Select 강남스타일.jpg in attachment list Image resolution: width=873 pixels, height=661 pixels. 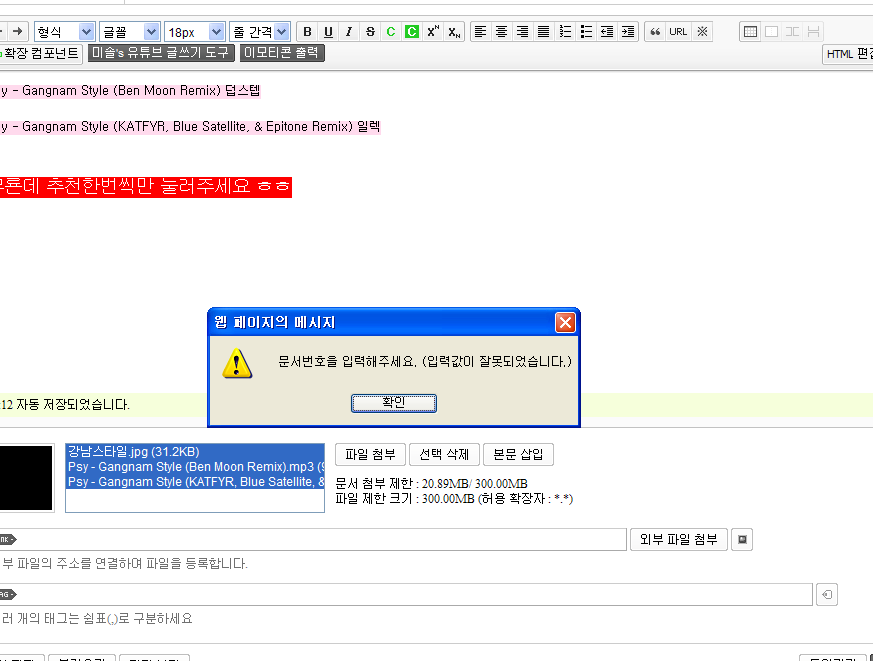pos(195,452)
